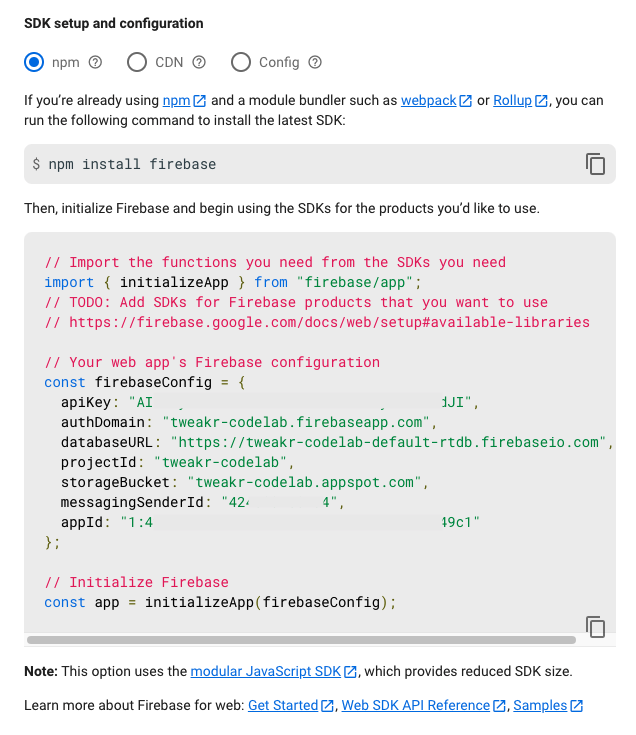This screenshot has height=735, width=636.
Task: Select the Config radio option
Action: 241,62
